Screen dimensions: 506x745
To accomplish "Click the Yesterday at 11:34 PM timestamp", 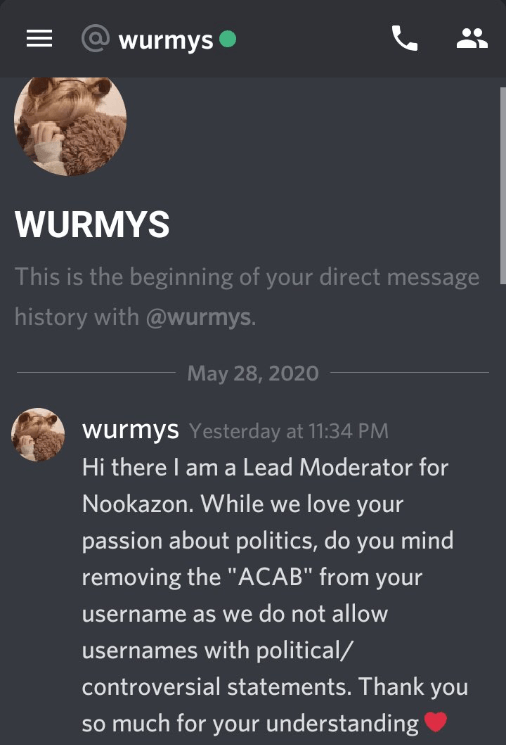I will click(289, 431).
